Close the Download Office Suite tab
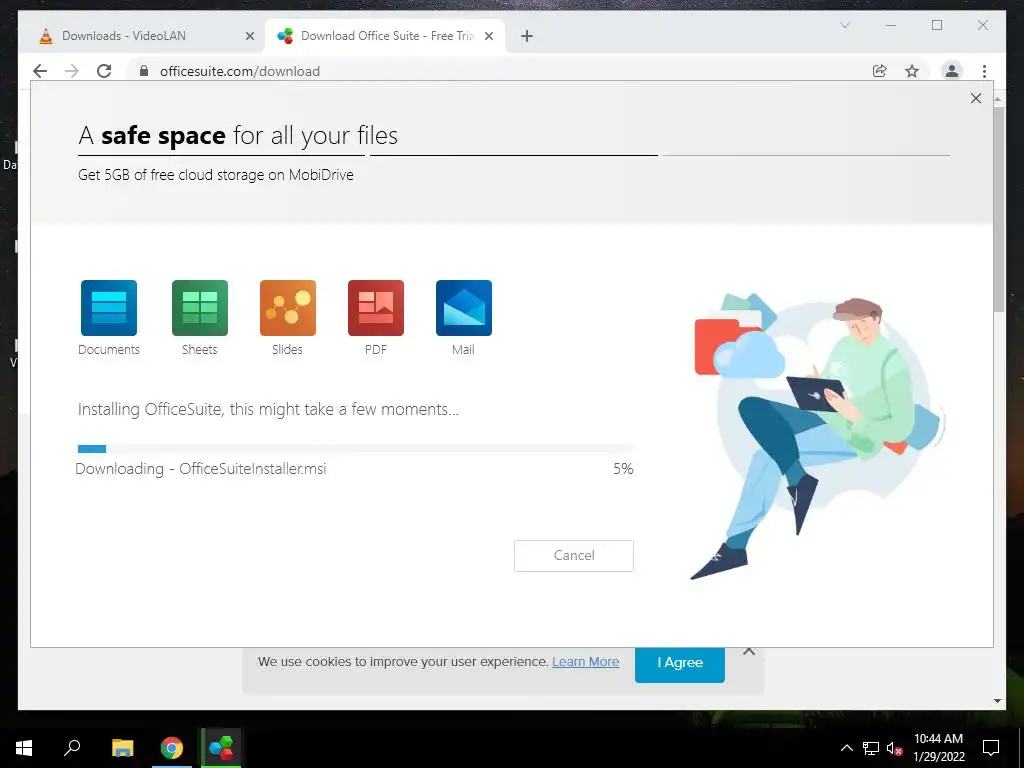The image size is (1024, 768). tap(488, 36)
